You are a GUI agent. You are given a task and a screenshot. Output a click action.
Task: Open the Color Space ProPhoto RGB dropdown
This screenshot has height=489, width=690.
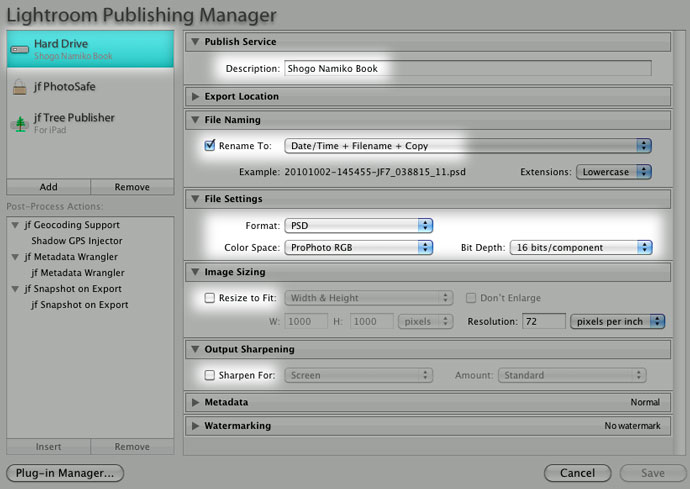(x=359, y=247)
